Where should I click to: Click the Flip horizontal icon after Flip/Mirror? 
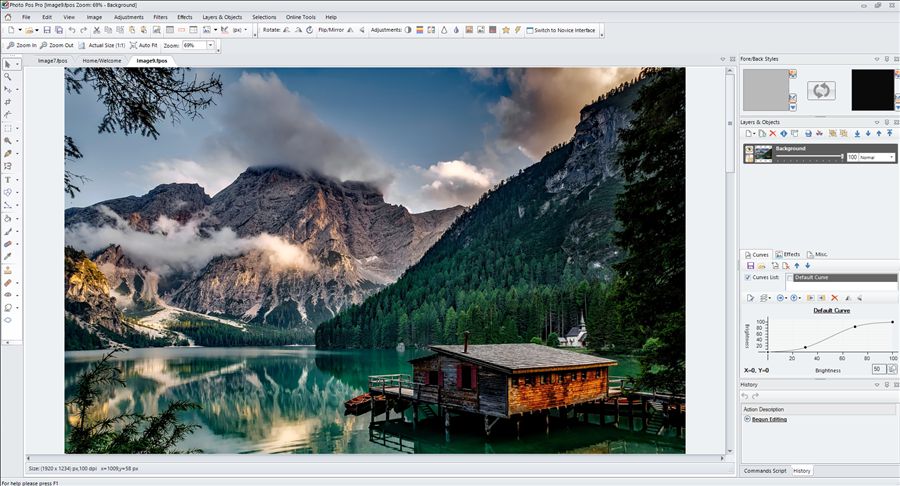pos(350,30)
